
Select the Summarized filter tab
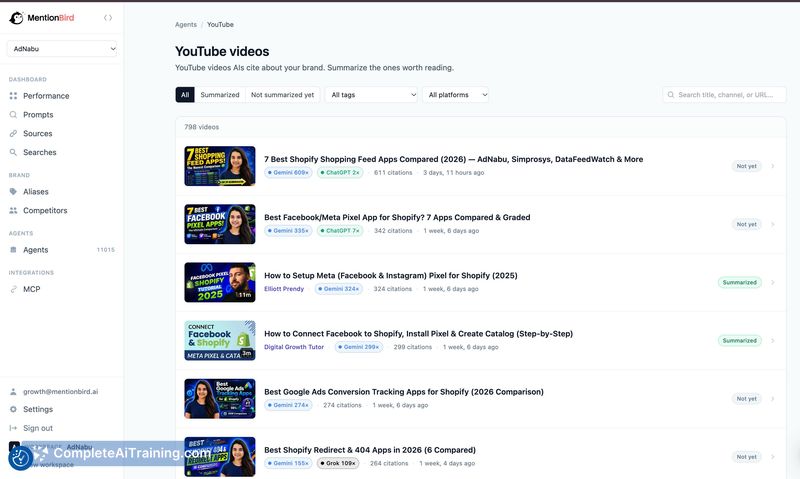[220, 95]
